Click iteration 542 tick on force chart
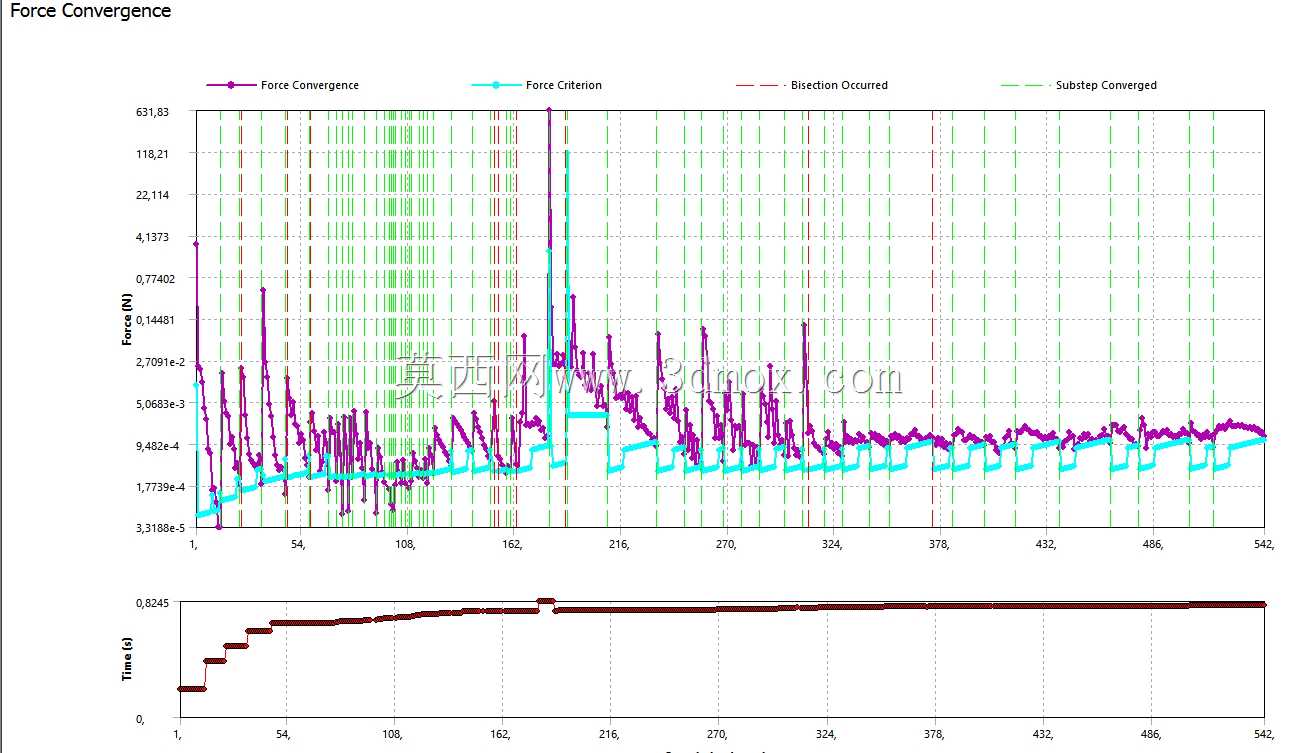This screenshot has width=1296, height=753. pyautogui.click(x=1264, y=544)
